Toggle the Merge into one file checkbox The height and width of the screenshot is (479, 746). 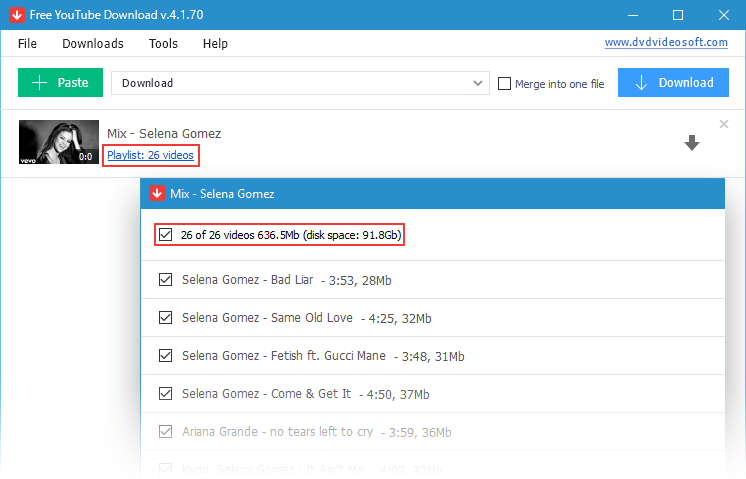(x=504, y=84)
